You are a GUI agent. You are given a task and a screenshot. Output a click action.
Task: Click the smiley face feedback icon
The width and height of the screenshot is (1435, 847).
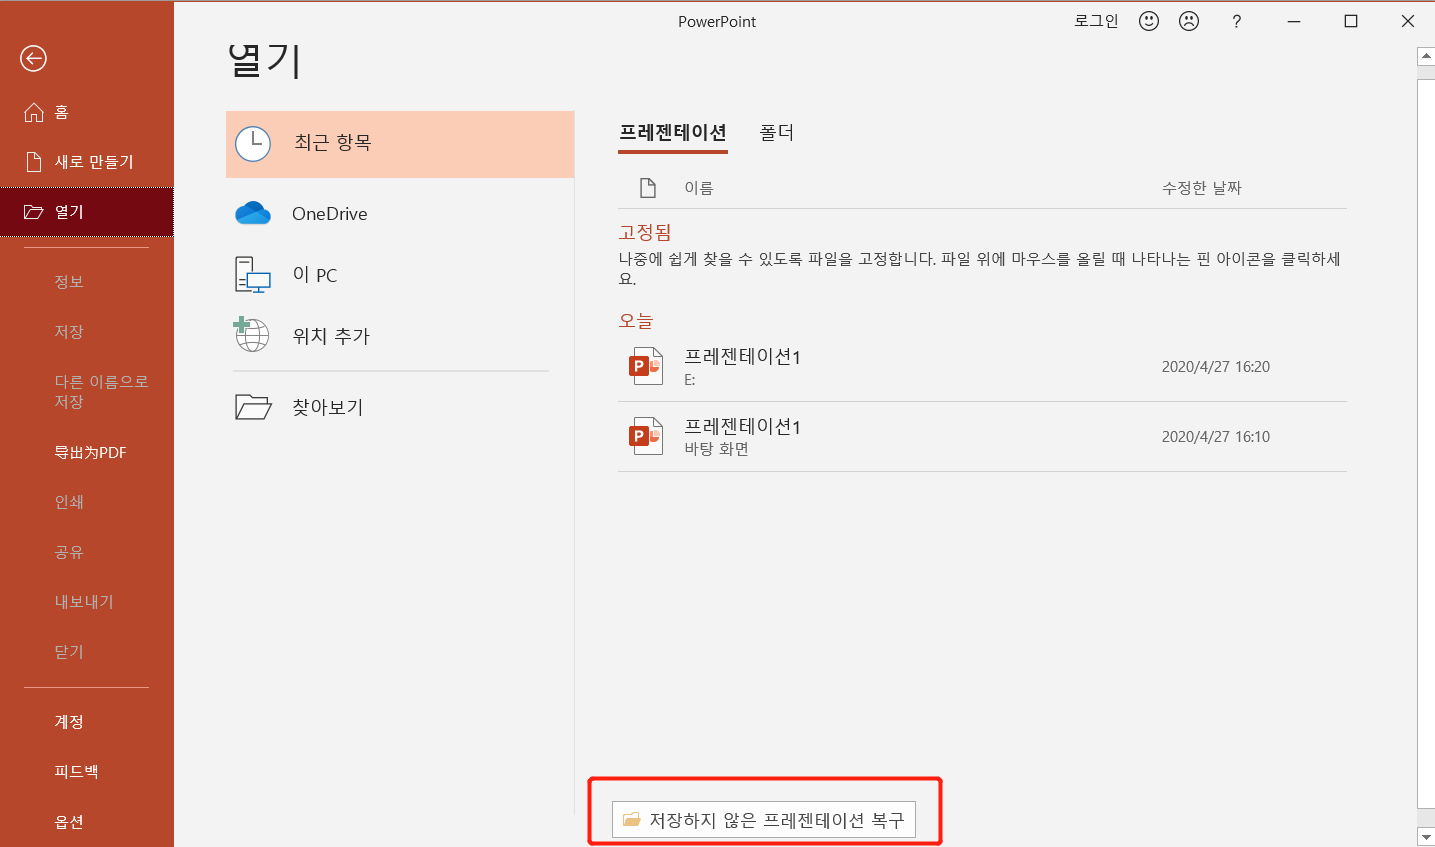pos(1149,21)
